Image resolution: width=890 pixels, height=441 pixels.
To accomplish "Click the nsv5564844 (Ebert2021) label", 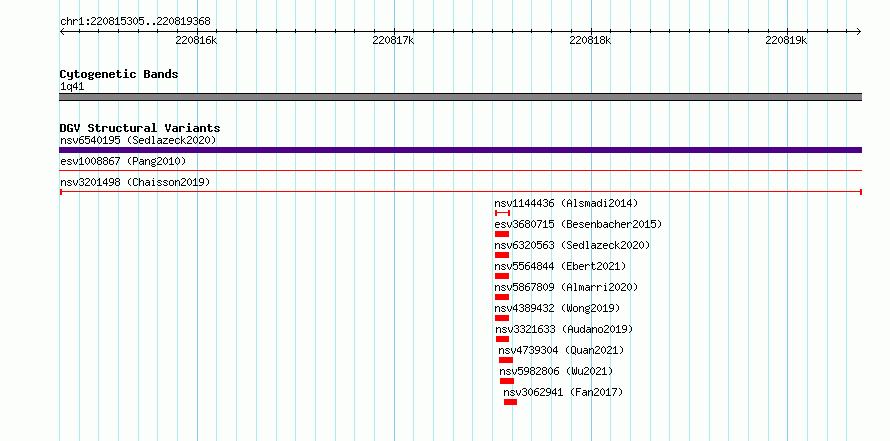I will tap(560, 266).
